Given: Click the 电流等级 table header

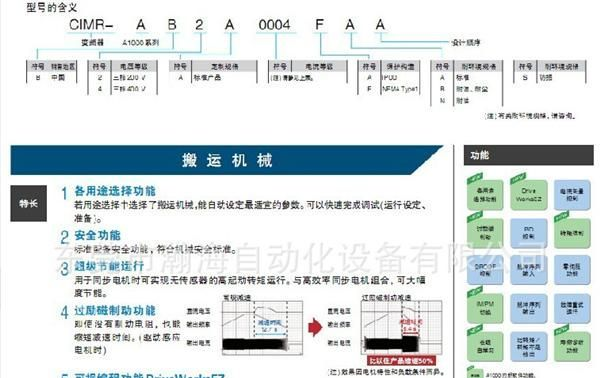Looking at the screenshot, I should tap(319, 66).
